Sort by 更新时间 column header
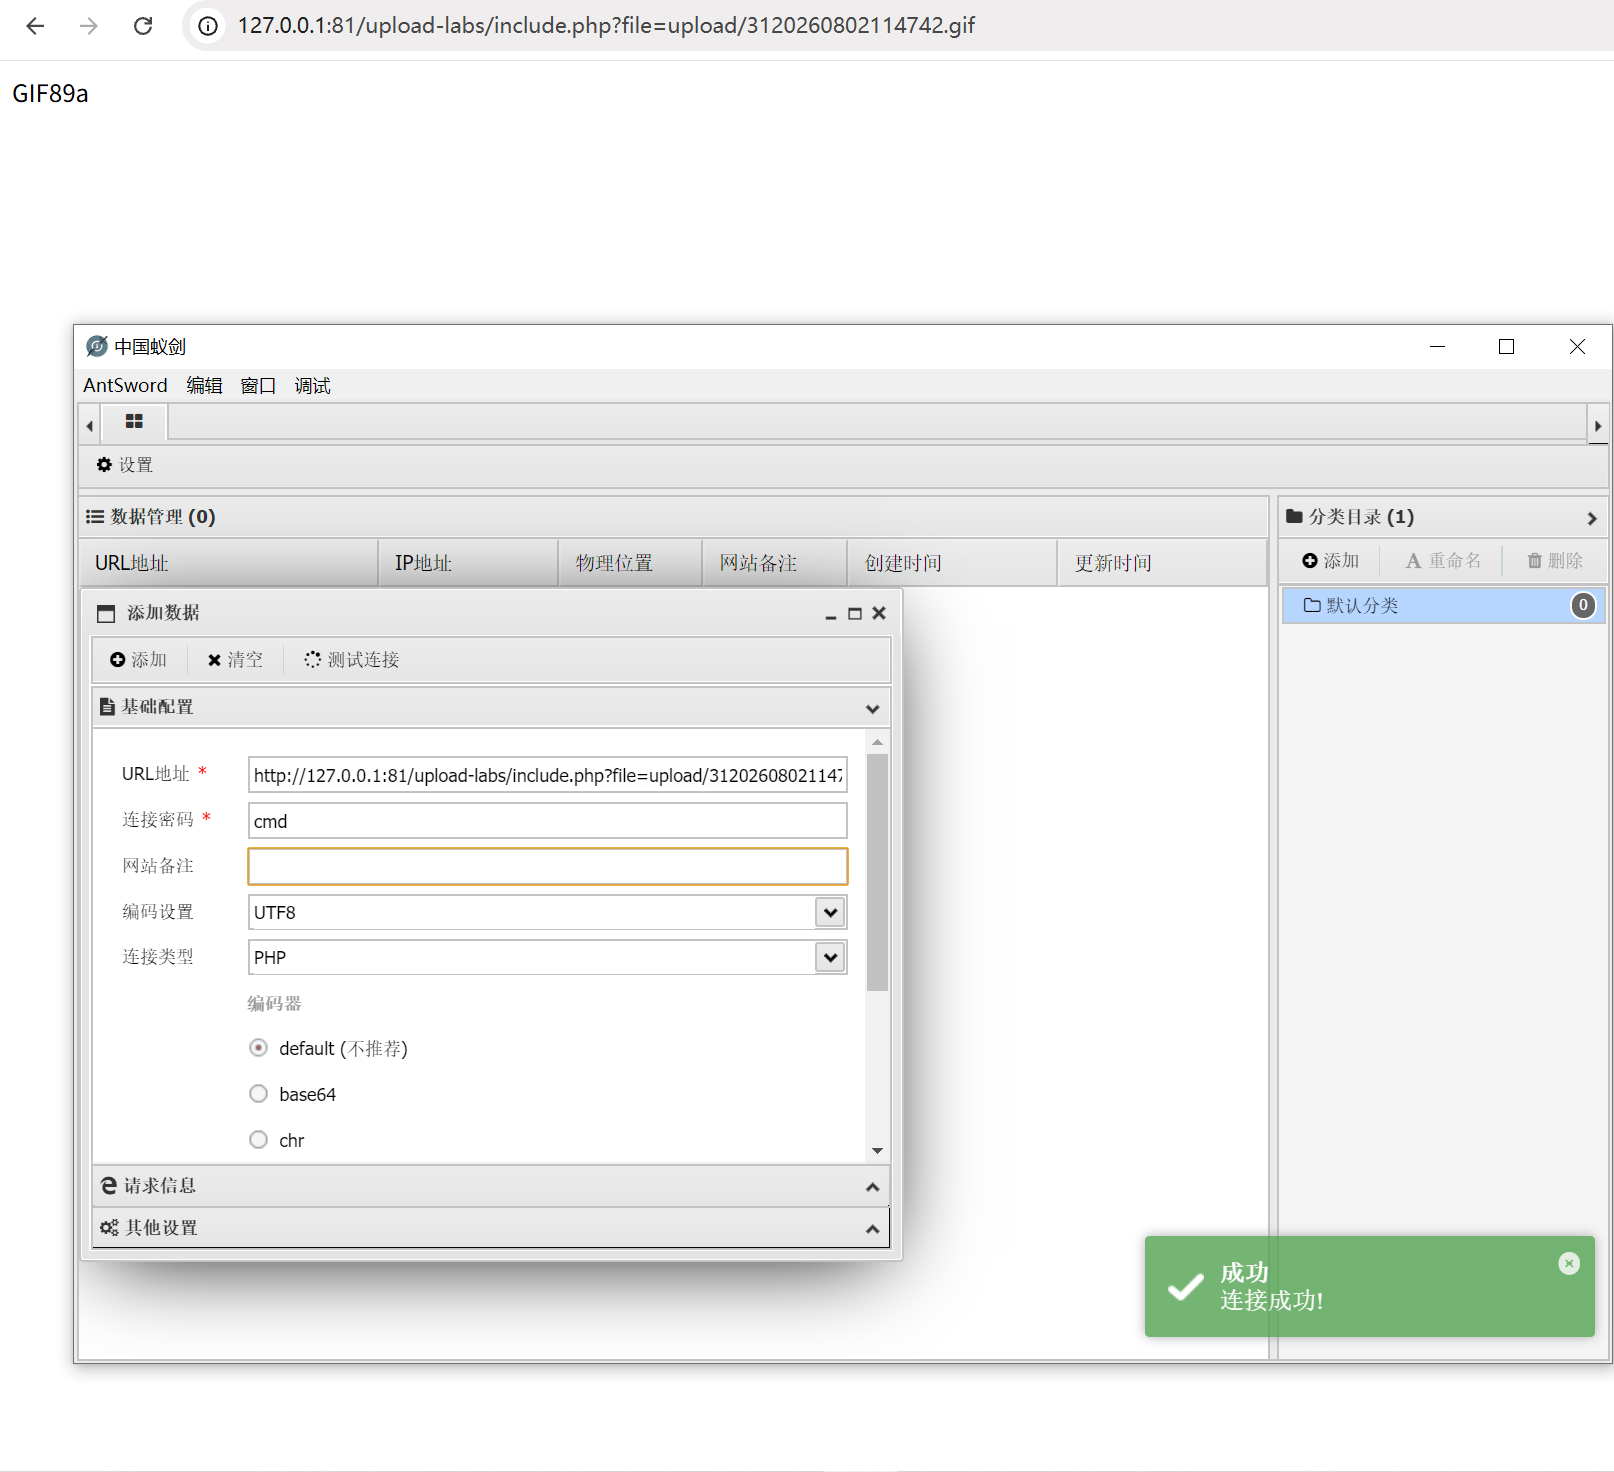The width and height of the screenshot is (1614, 1472). click(1162, 563)
